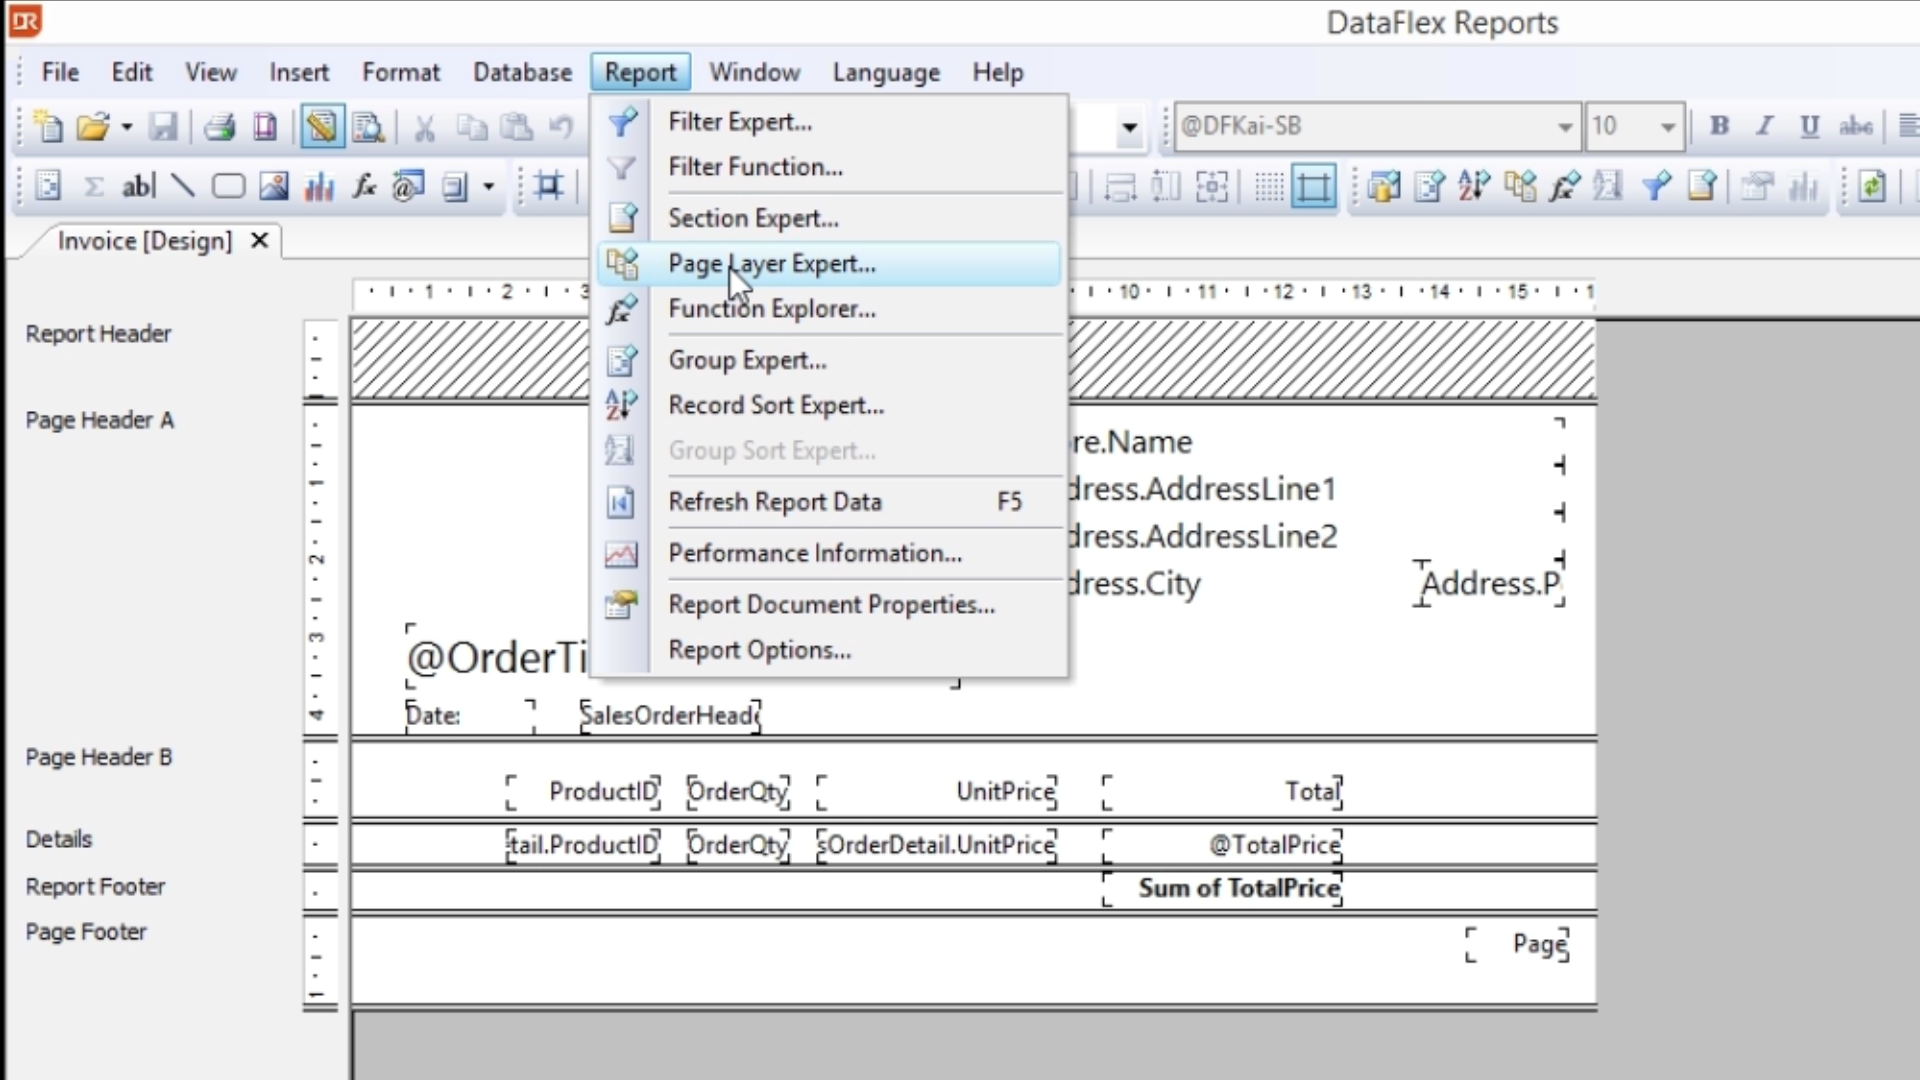Click the Insert Text Object (ab|) tool
1920x1080 pixels.
coord(138,186)
